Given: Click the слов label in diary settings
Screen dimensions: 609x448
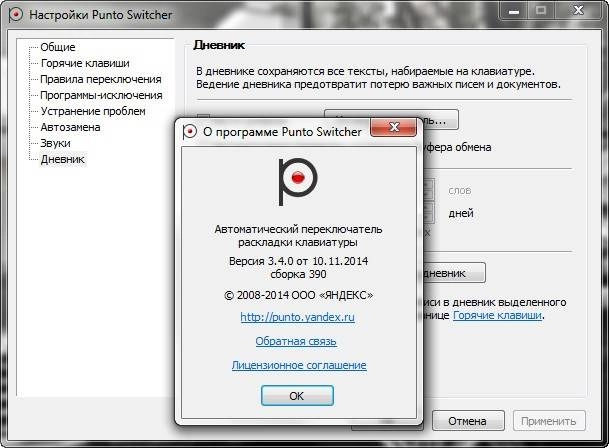Looking at the screenshot, I should pos(460,191).
